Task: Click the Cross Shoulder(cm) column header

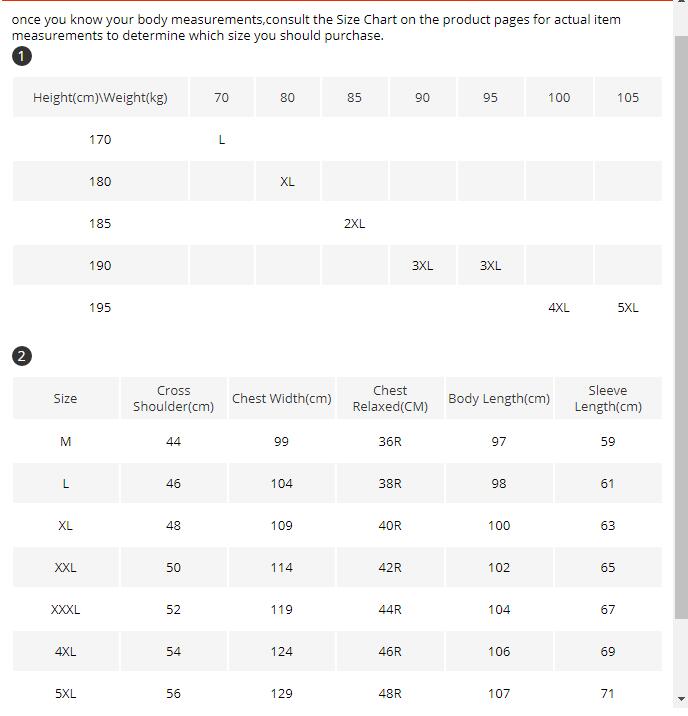Action: coord(173,398)
